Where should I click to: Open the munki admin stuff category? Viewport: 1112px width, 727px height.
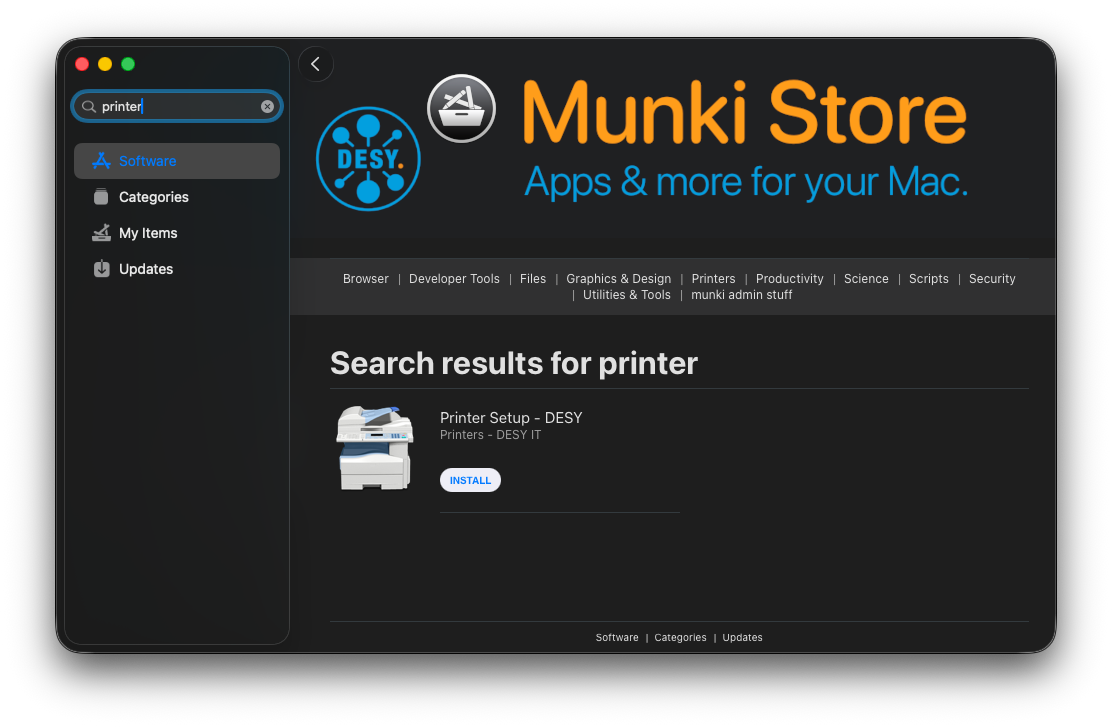coord(741,295)
